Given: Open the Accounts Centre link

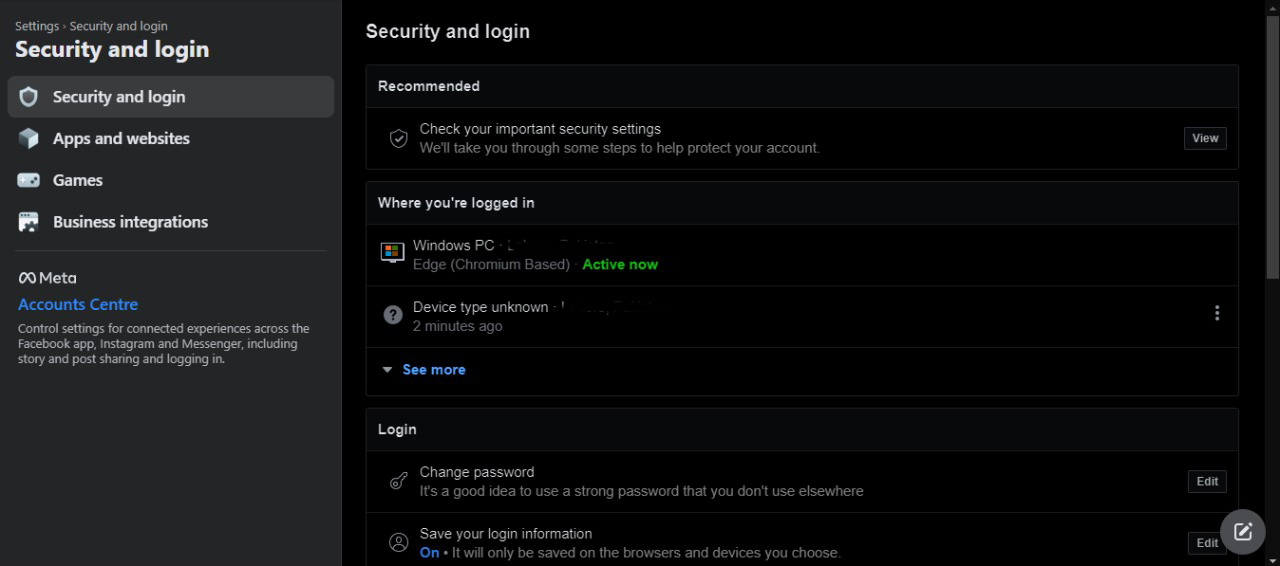Looking at the screenshot, I should point(78,304).
